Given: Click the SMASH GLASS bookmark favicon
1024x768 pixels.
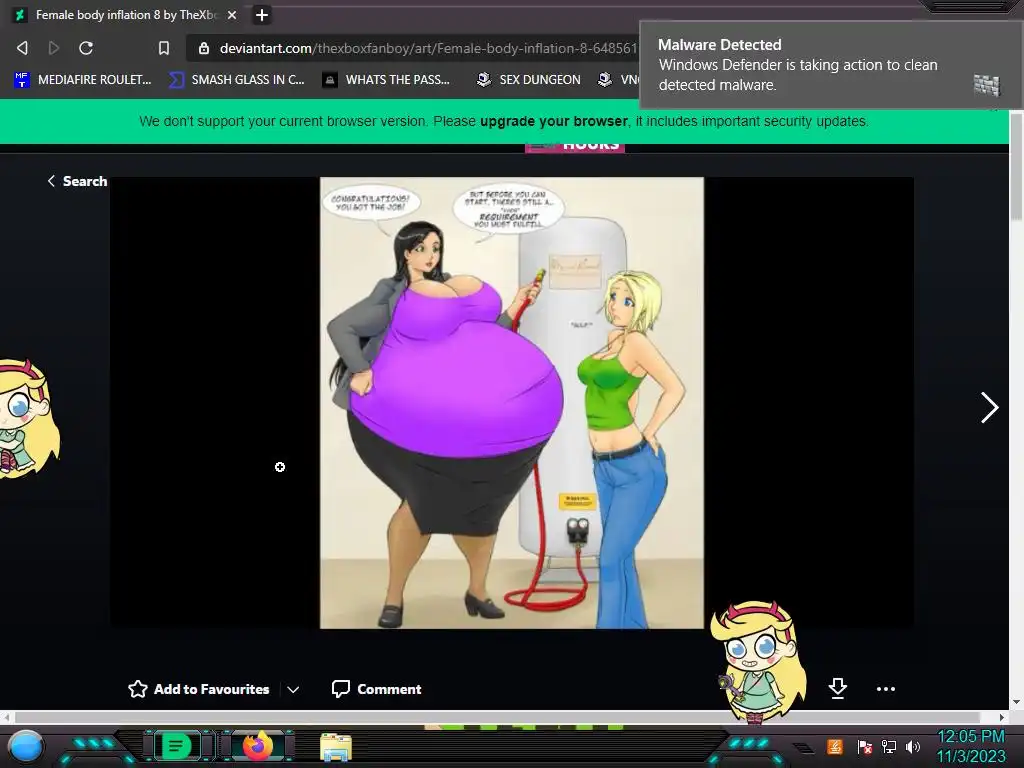Looking at the screenshot, I should point(176,80).
